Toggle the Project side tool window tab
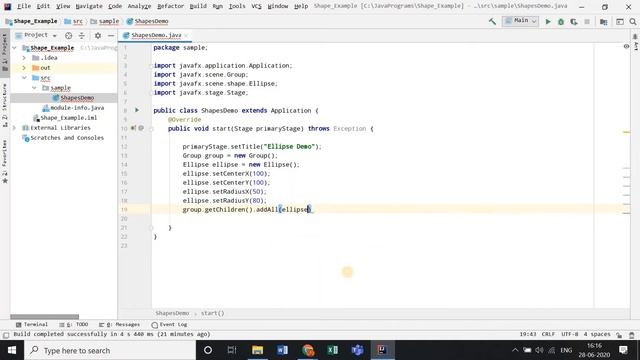640x360 pixels. pos(5,53)
